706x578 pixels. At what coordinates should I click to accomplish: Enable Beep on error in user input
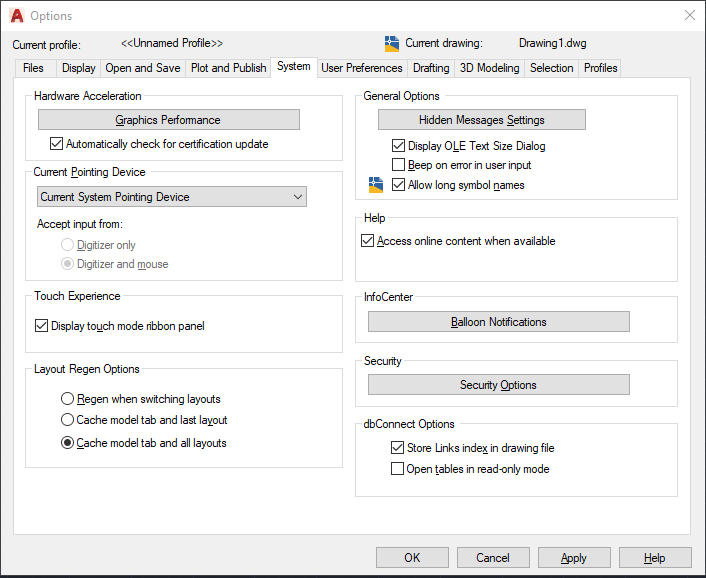point(399,165)
